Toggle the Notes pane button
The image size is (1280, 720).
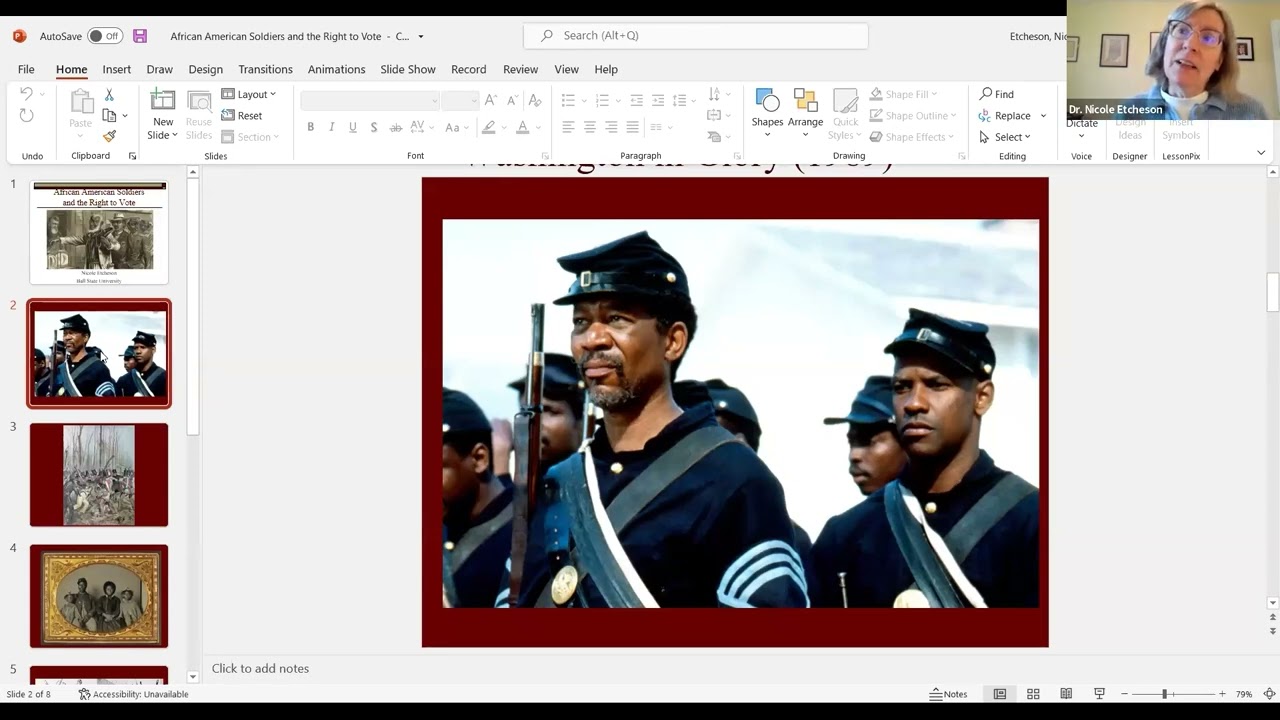(948, 694)
